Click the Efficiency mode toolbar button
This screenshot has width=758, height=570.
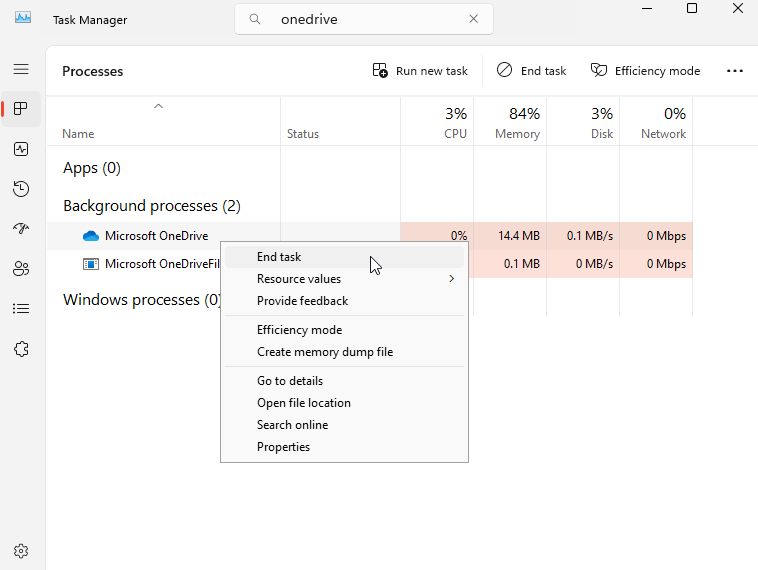click(x=645, y=71)
